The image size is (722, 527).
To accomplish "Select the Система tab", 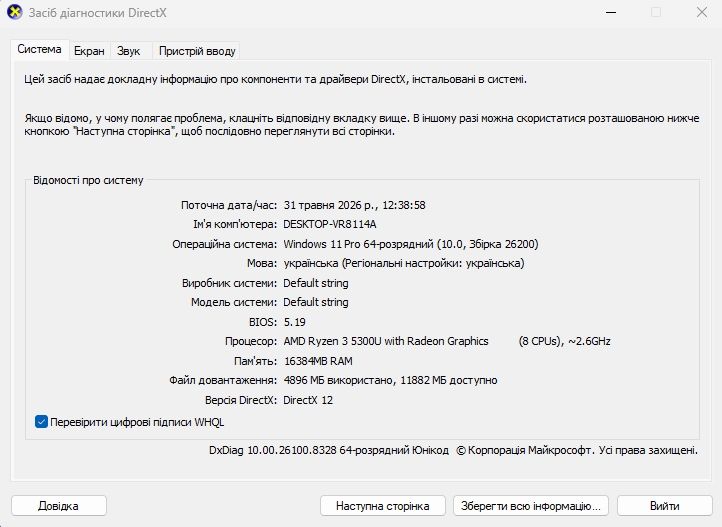I will pyautogui.click(x=40, y=49).
